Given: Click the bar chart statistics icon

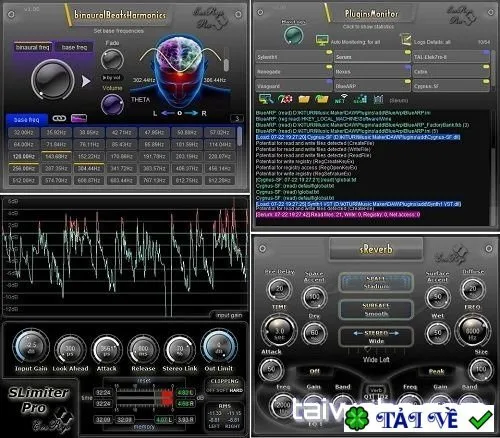Looking at the screenshot, I should (x=360, y=99).
